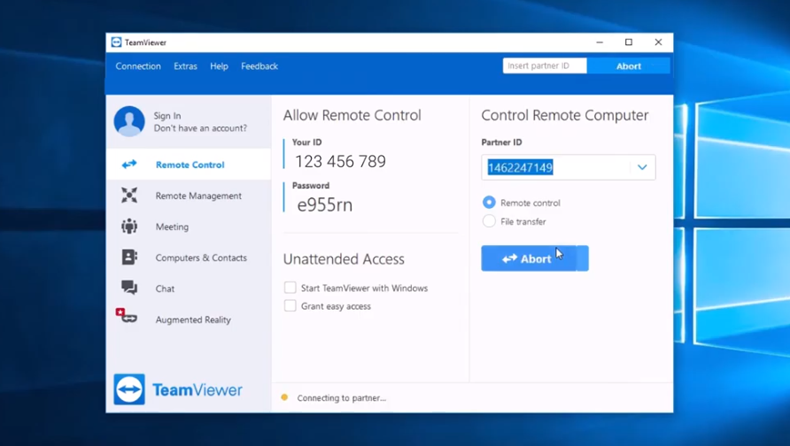The image size is (790, 446).
Task: Click the large Abort connection button
Action: pos(535,259)
